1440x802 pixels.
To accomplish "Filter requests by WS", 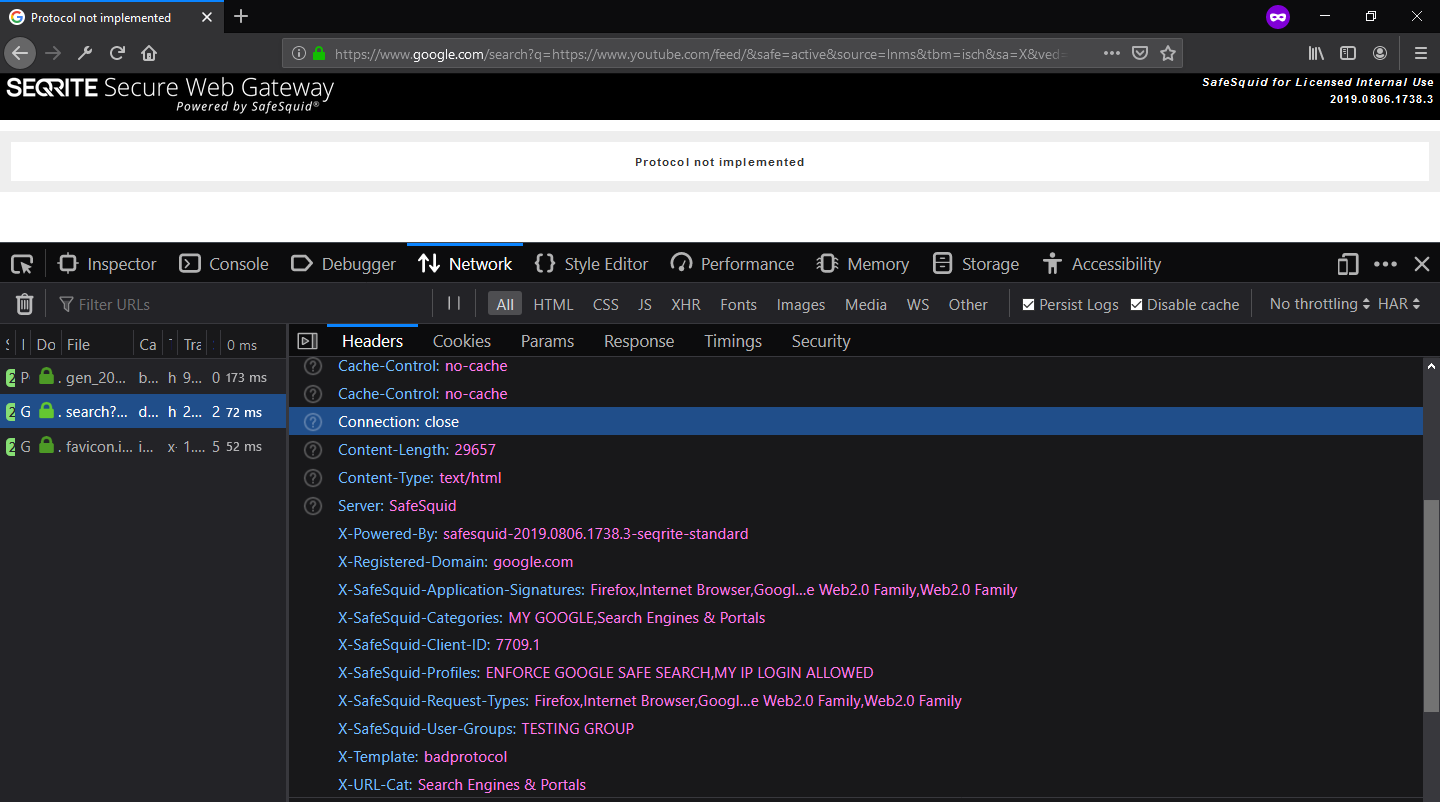I will pos(918,304).
